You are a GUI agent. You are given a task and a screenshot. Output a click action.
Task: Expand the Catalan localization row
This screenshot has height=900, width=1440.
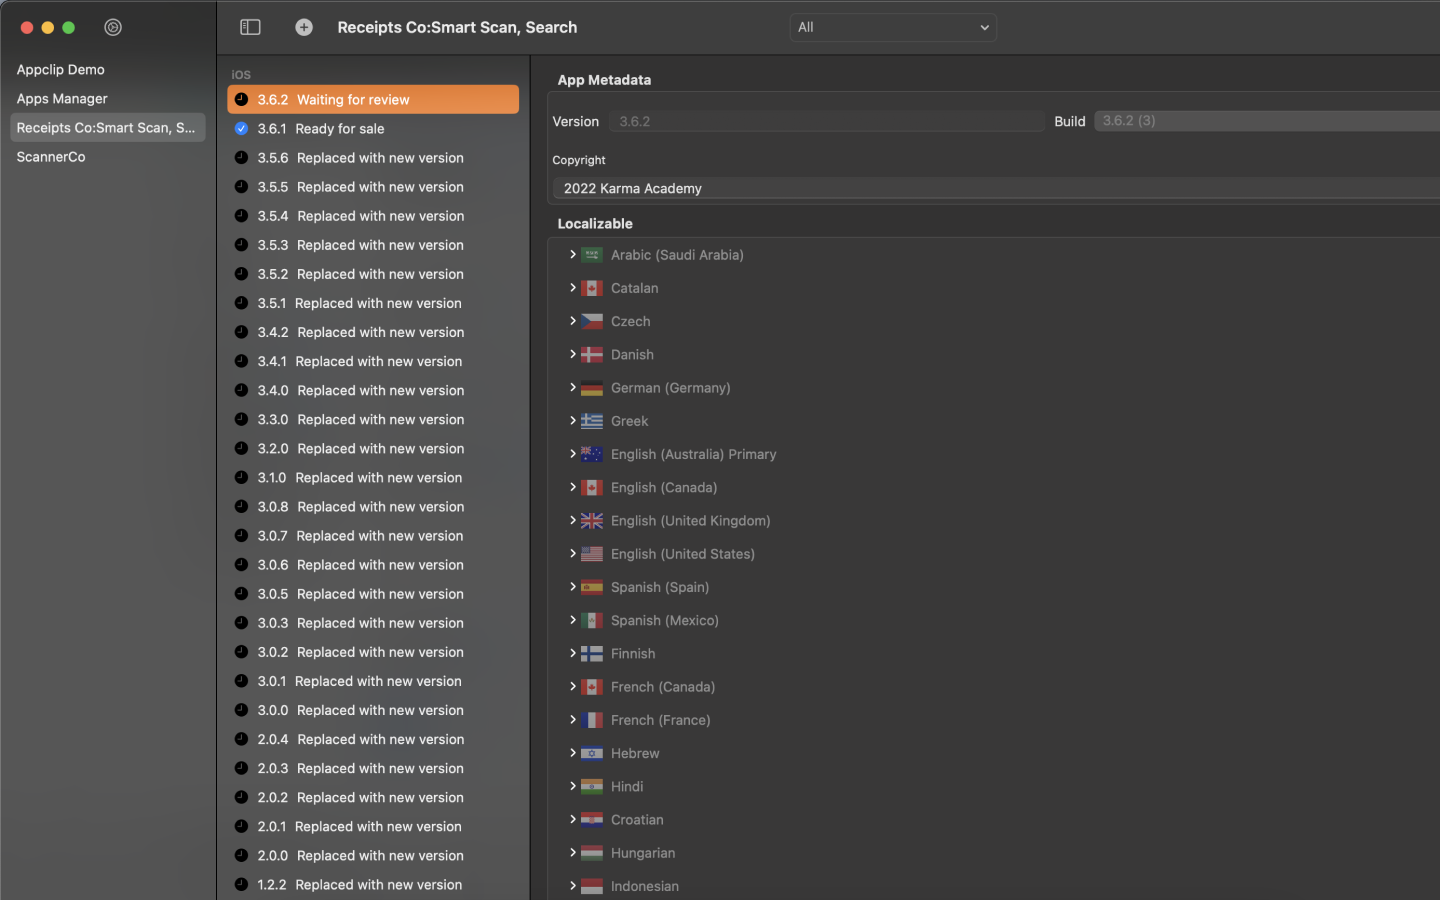[x=573, y=287]
